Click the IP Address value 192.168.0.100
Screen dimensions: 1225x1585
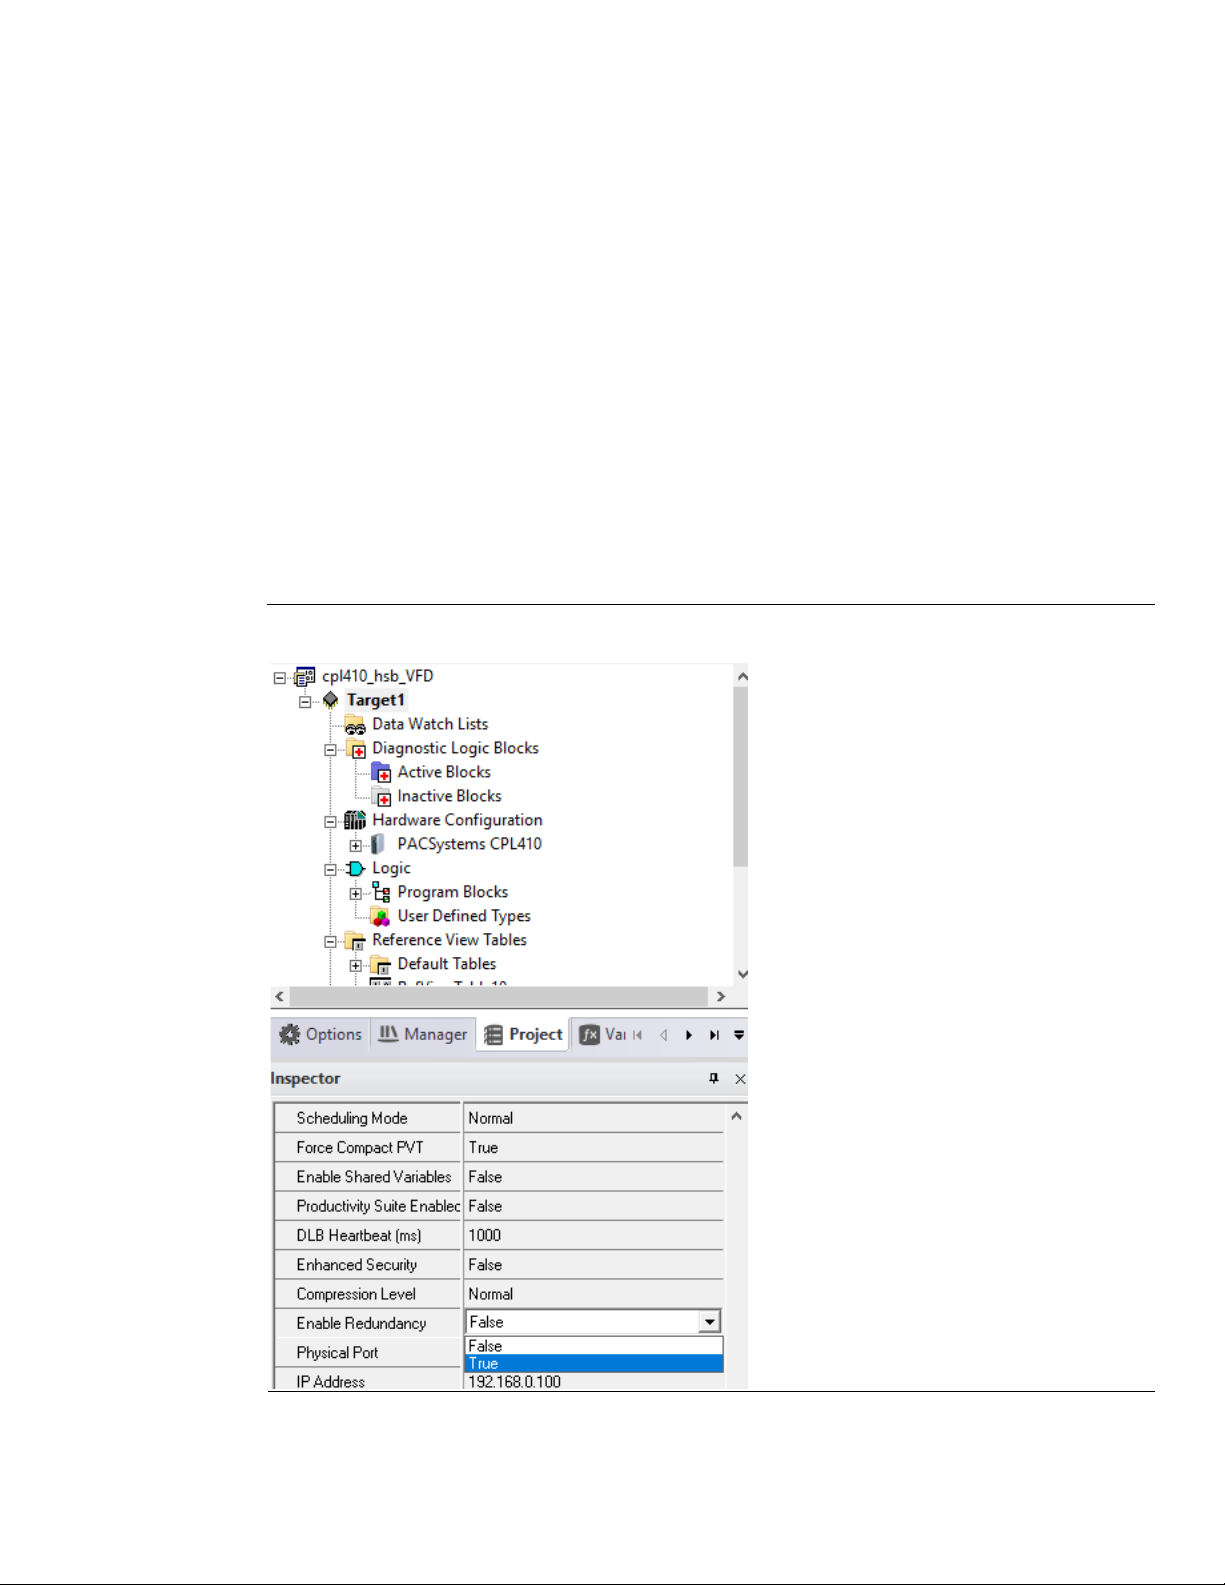point(594,1382)
